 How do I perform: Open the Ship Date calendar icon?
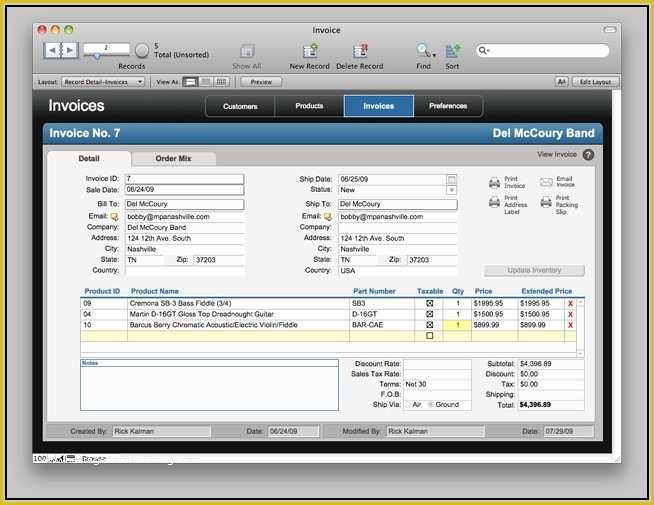pyautogui.click(x=451, y=179)
